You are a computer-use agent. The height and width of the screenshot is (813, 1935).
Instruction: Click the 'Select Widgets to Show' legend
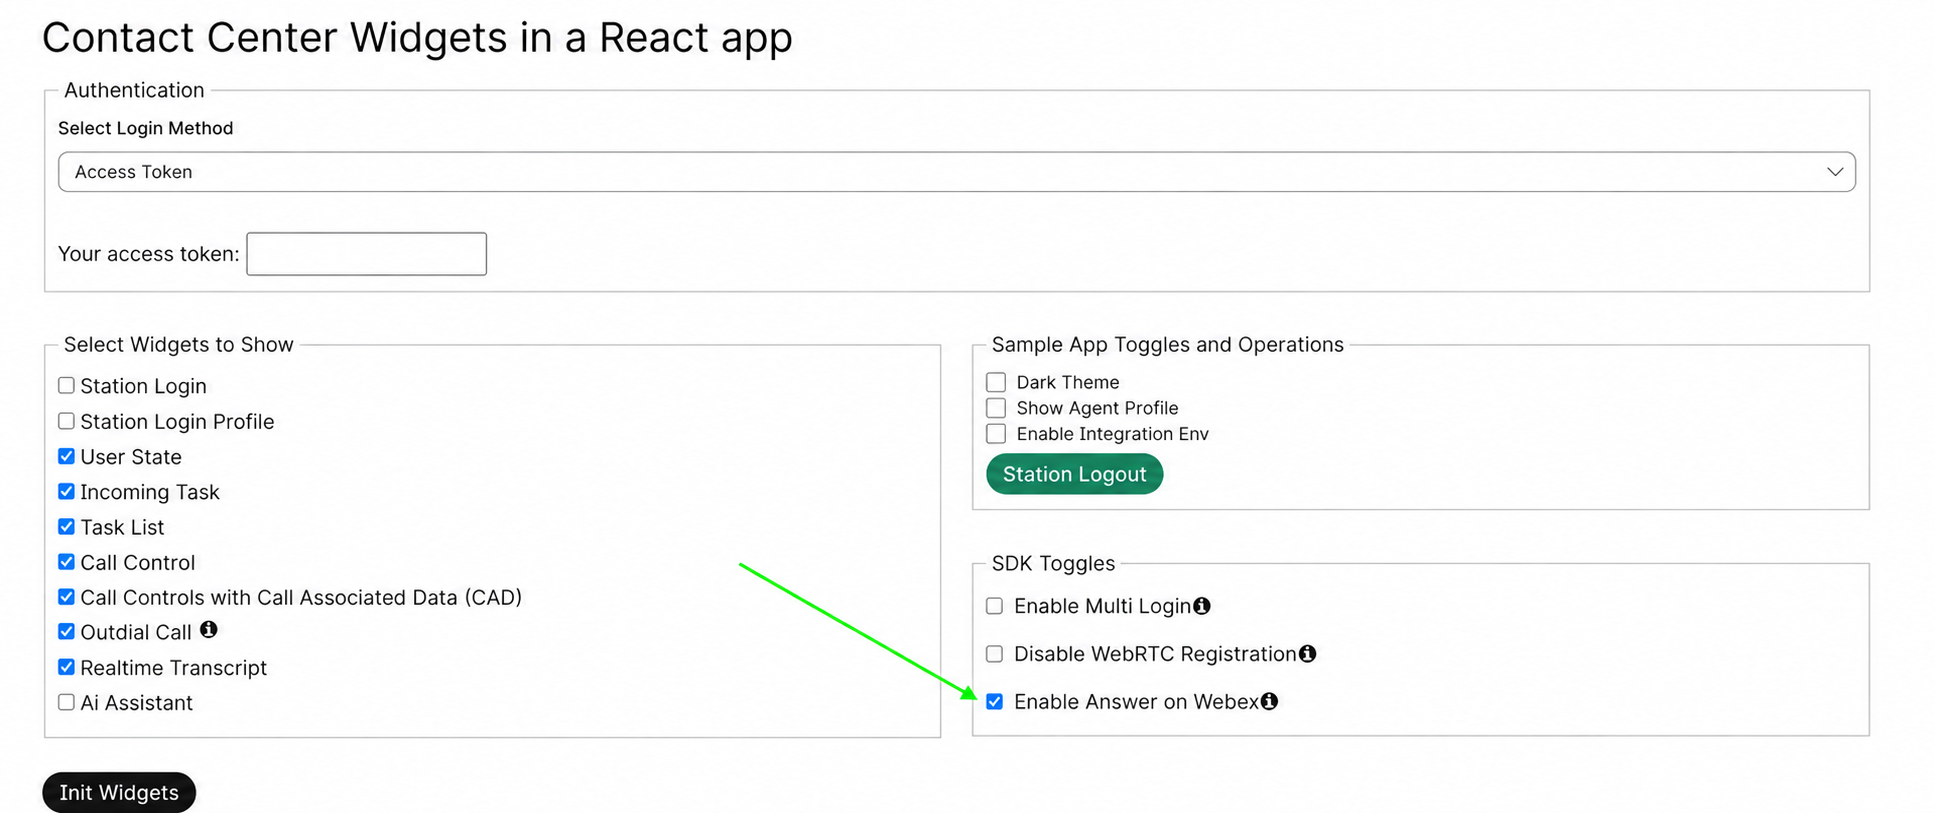[179, 345]
